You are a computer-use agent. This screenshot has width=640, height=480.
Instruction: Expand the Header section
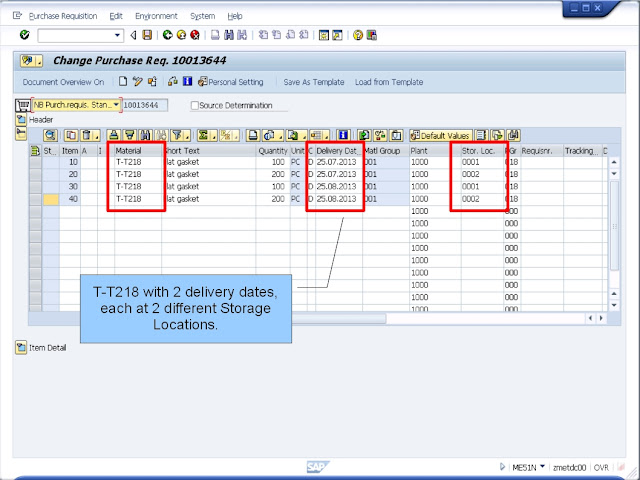click(x=21, y=120)
